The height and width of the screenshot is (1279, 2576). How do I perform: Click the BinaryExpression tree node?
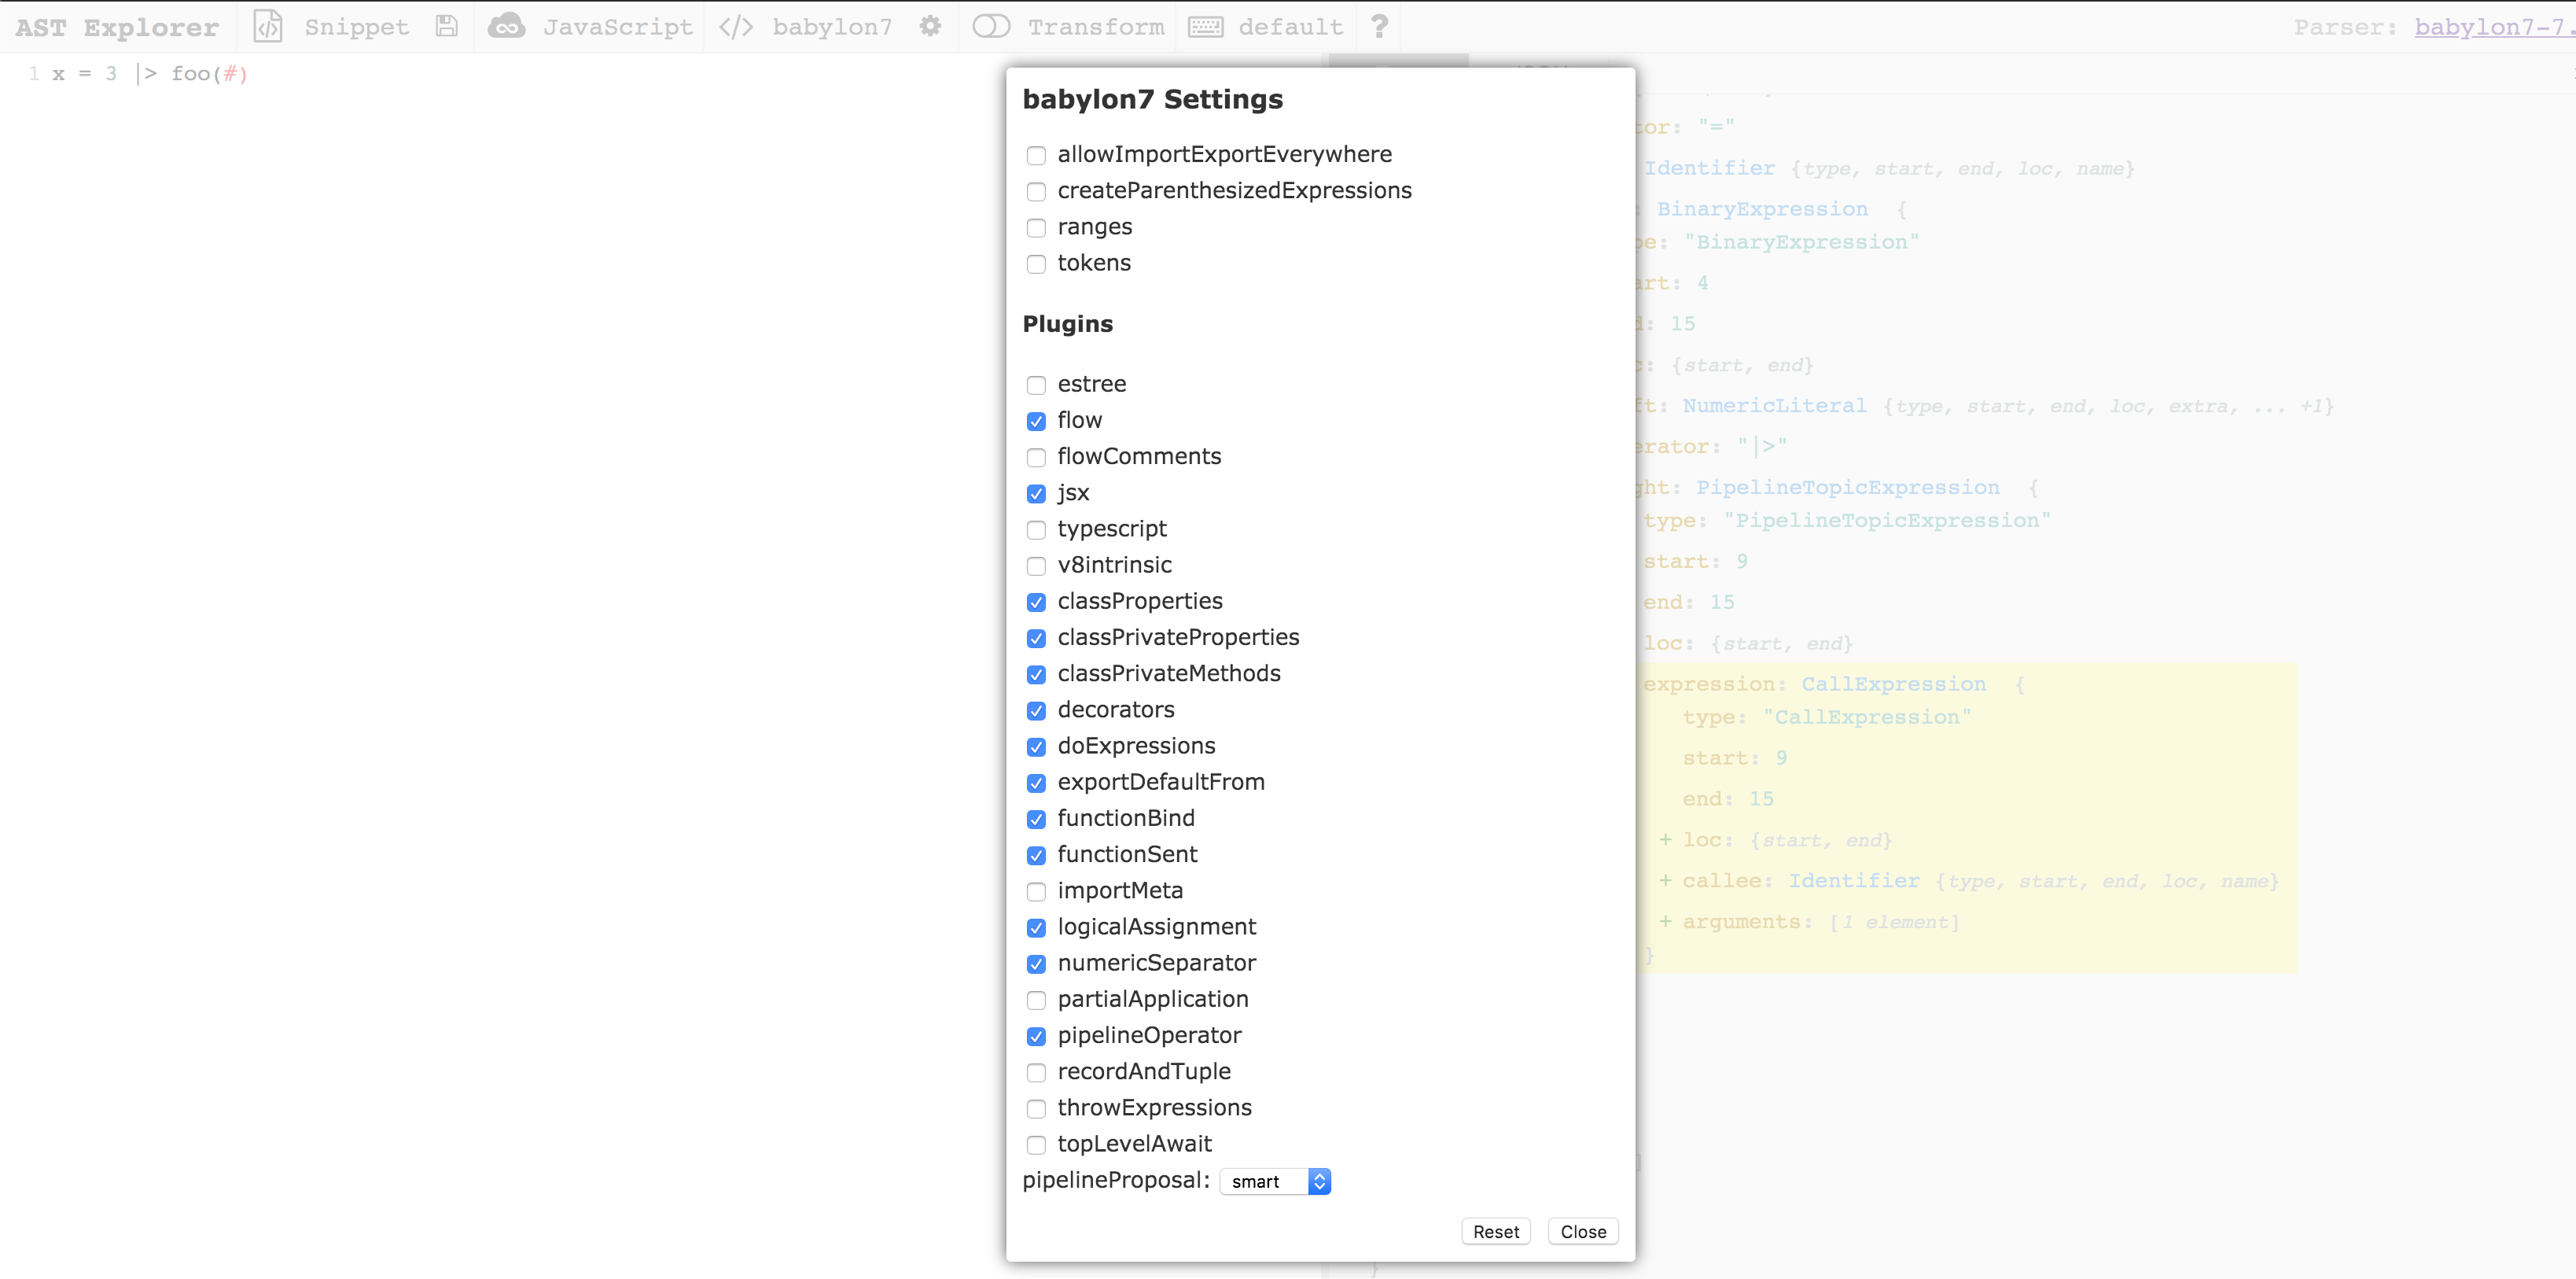point(1762,209)
